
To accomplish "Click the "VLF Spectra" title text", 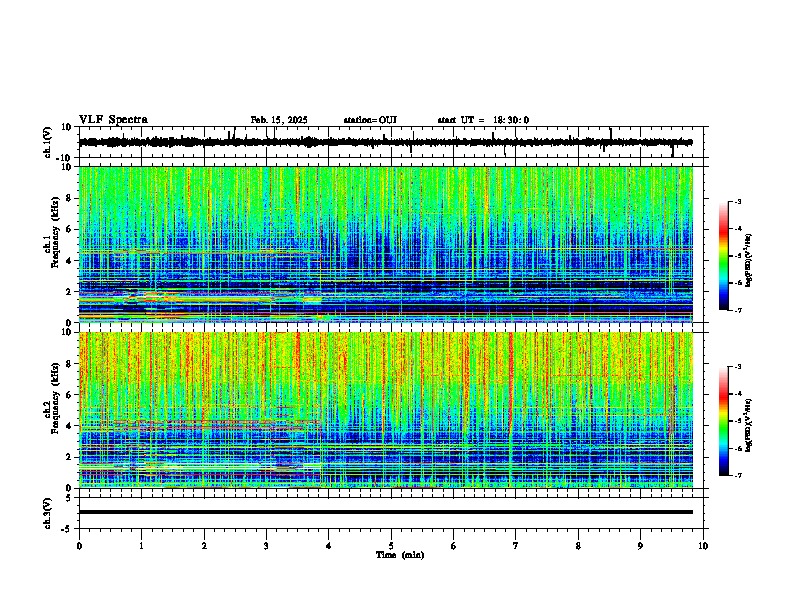I will tap(113, 120).
